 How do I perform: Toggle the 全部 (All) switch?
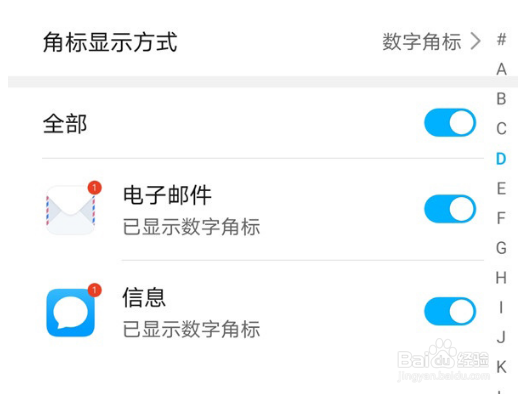coord(450,123)
